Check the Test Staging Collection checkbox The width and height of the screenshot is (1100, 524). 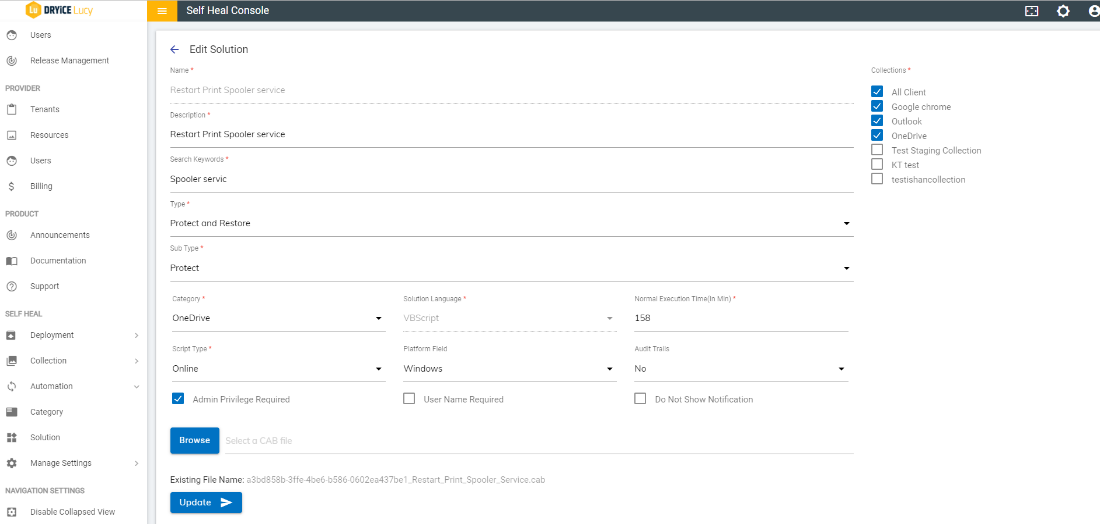coord(877,150)
